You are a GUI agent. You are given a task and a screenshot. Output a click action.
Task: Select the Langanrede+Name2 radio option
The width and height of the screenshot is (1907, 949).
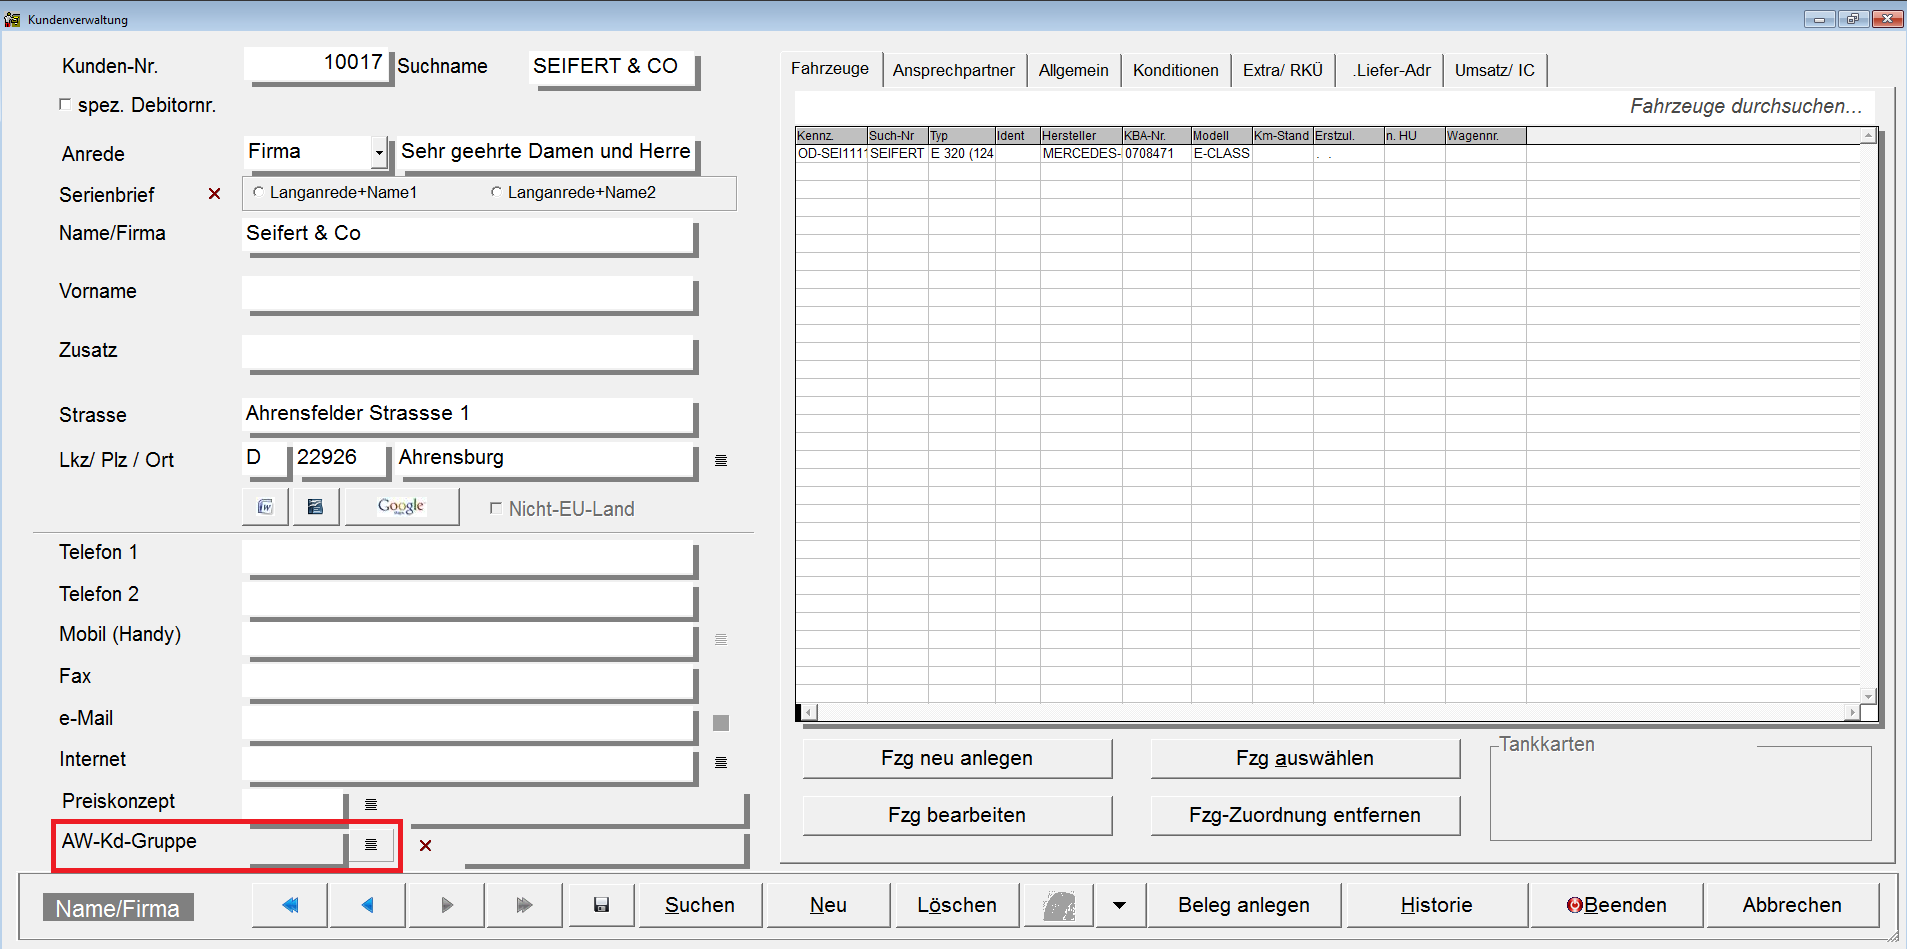[496, 192]
